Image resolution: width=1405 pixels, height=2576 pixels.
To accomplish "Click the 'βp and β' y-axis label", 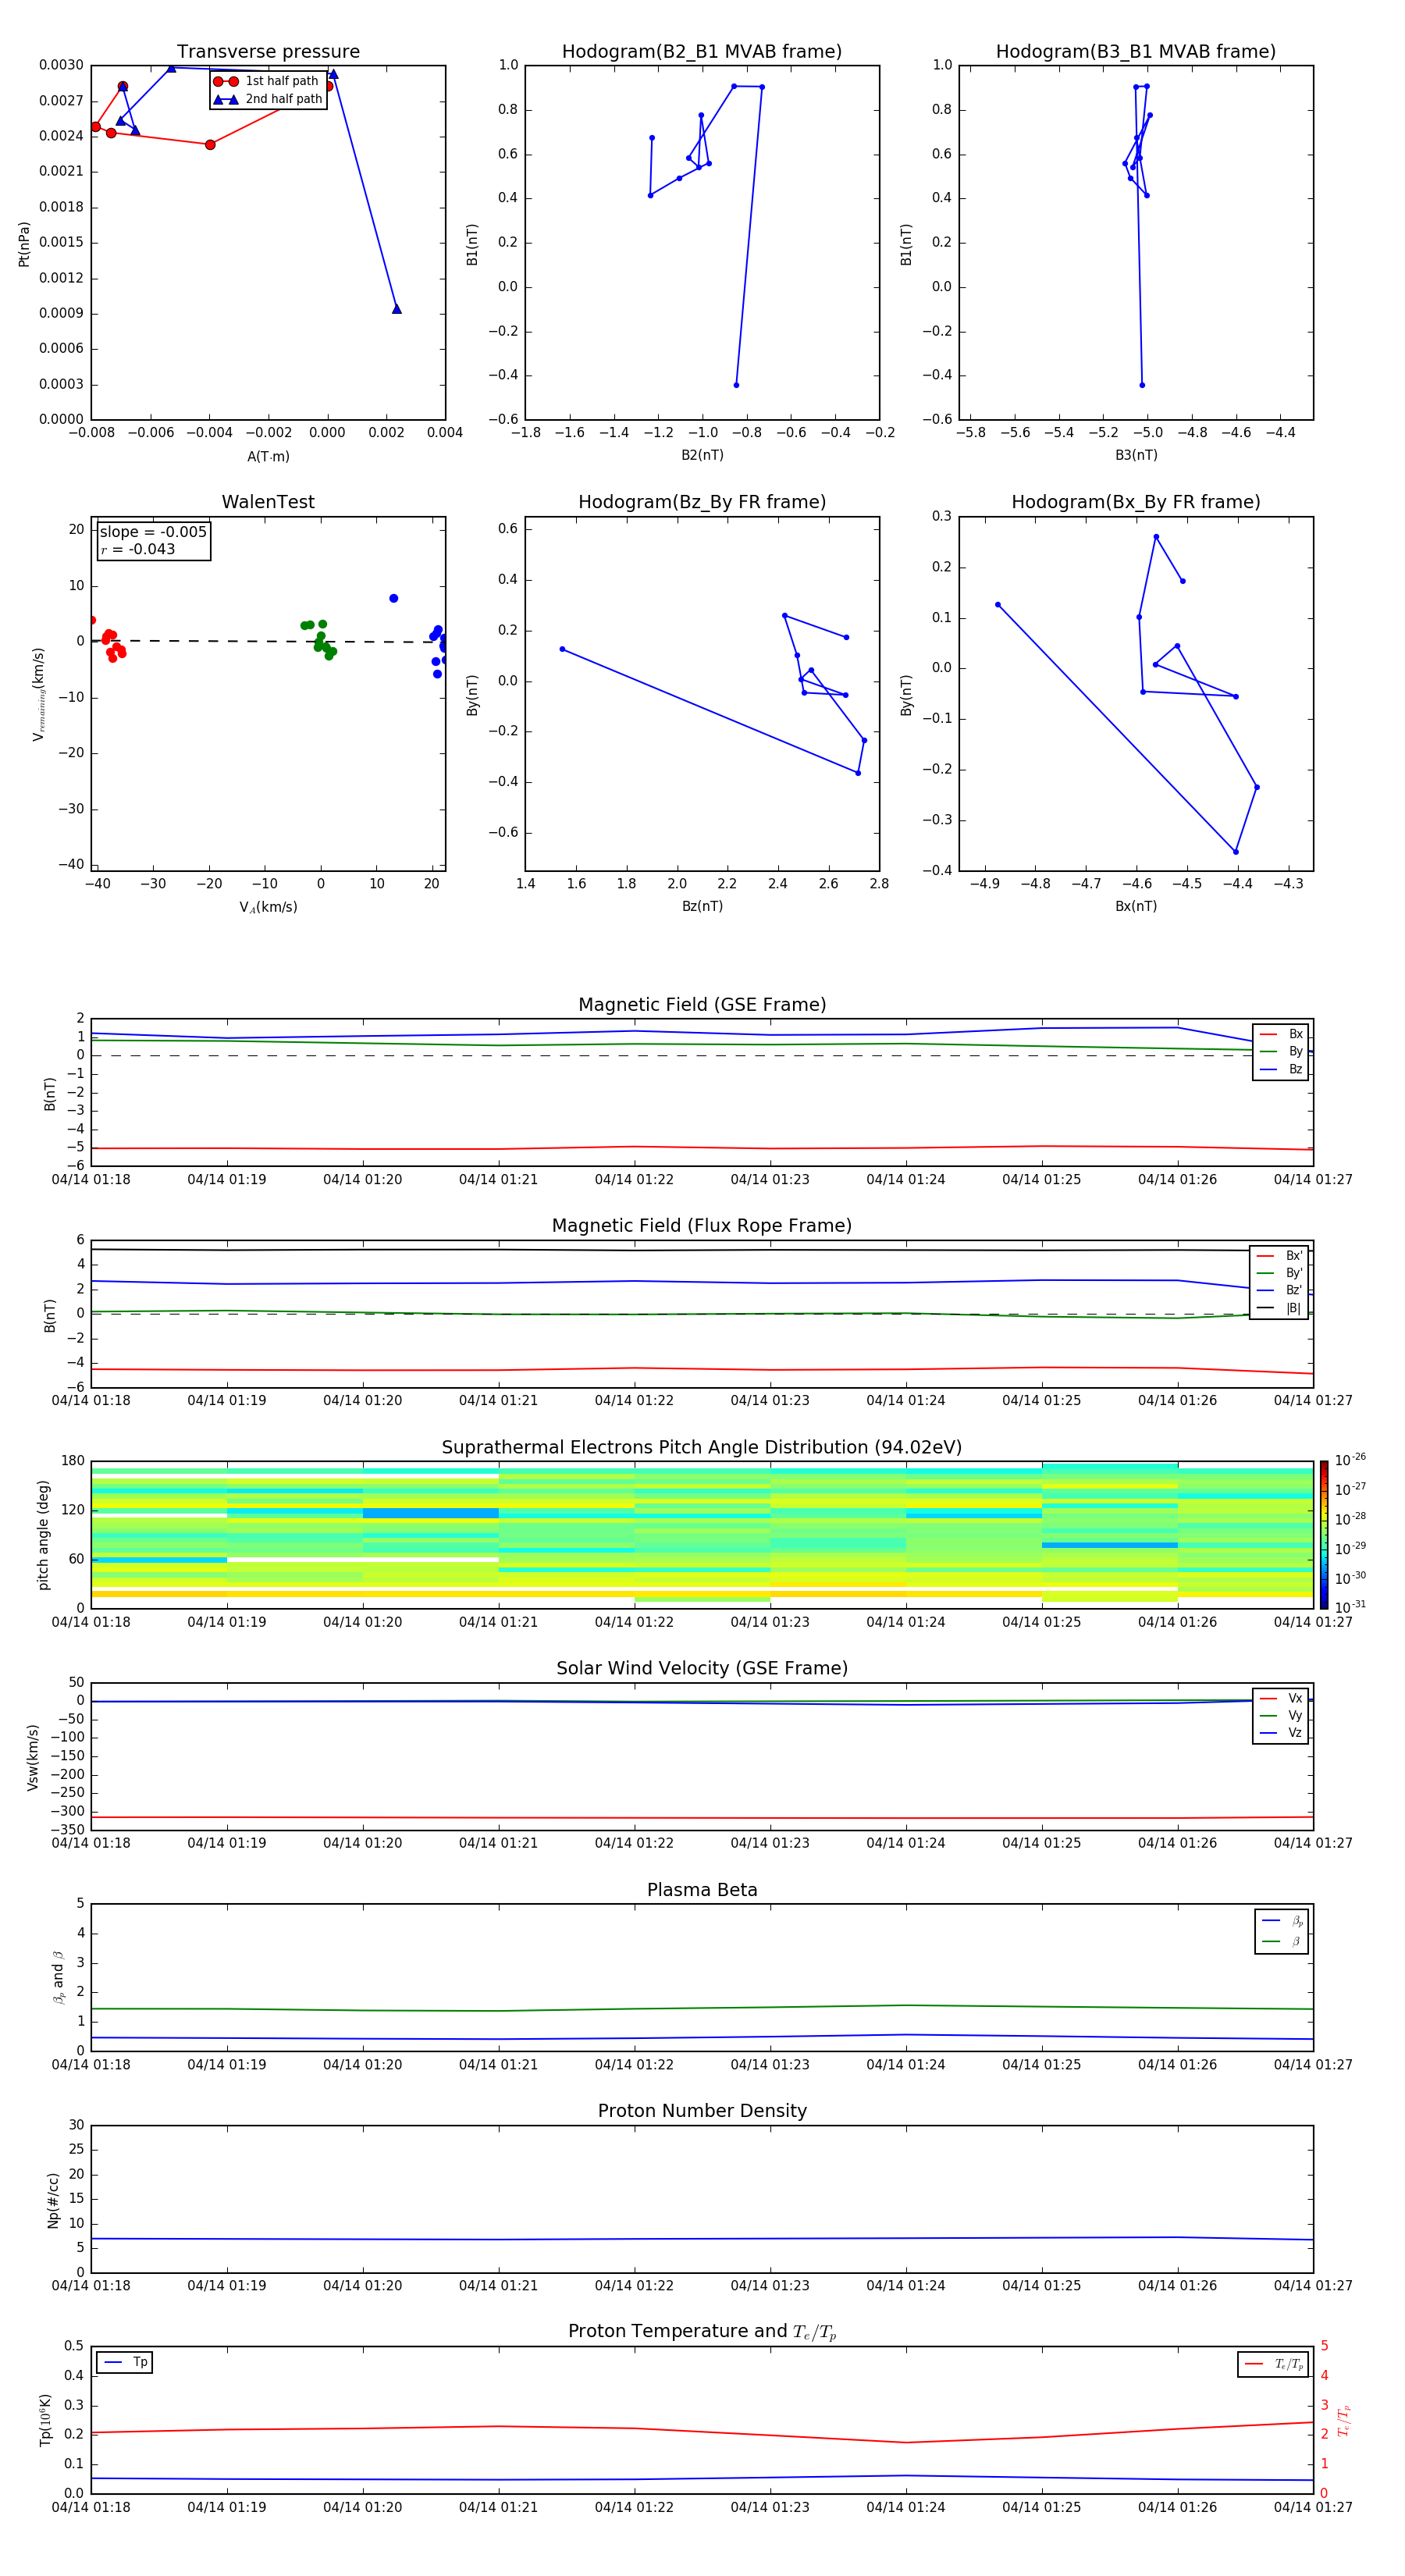I will point(58,1977).
